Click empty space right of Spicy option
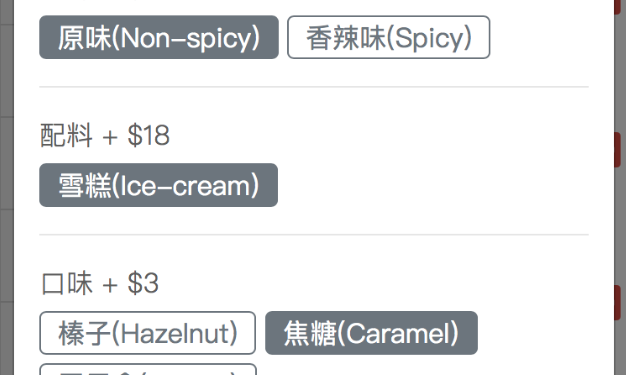 click(x=539, y=37)
